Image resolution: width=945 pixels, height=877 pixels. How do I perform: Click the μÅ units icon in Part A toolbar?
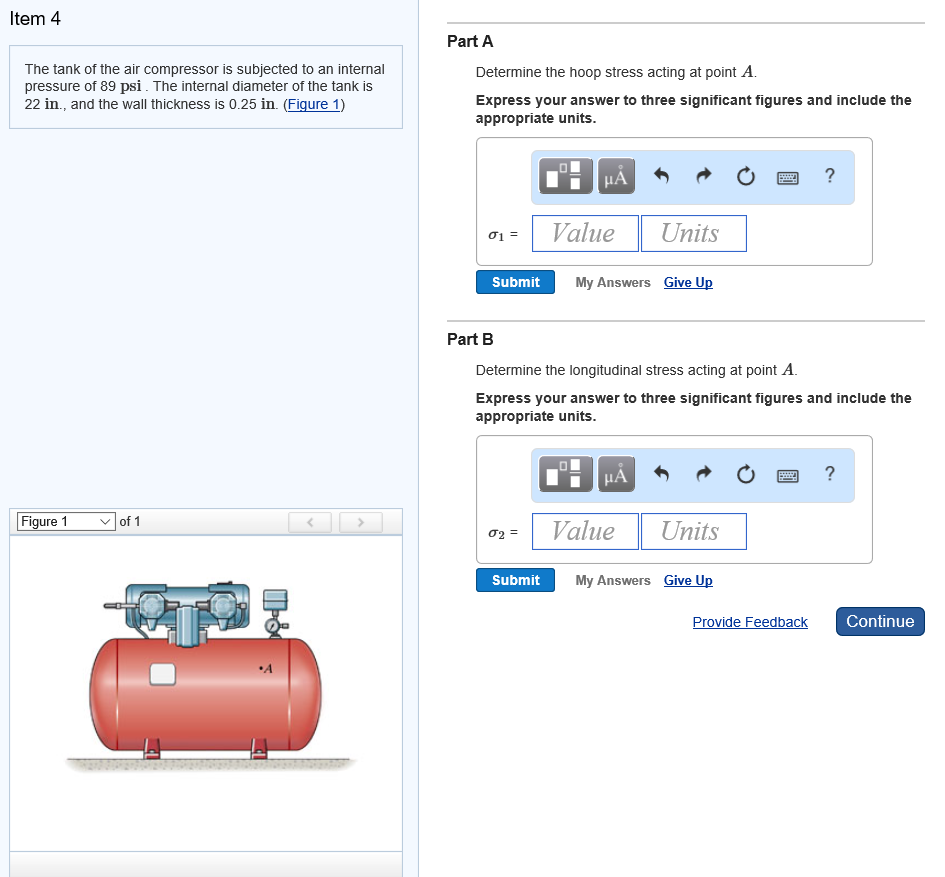pyautogui.click(x=615, y=176)
